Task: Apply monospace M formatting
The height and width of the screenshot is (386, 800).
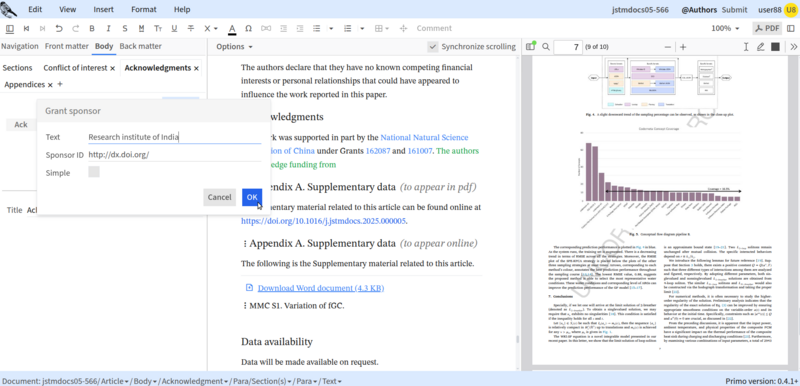Action: point(141,29)
